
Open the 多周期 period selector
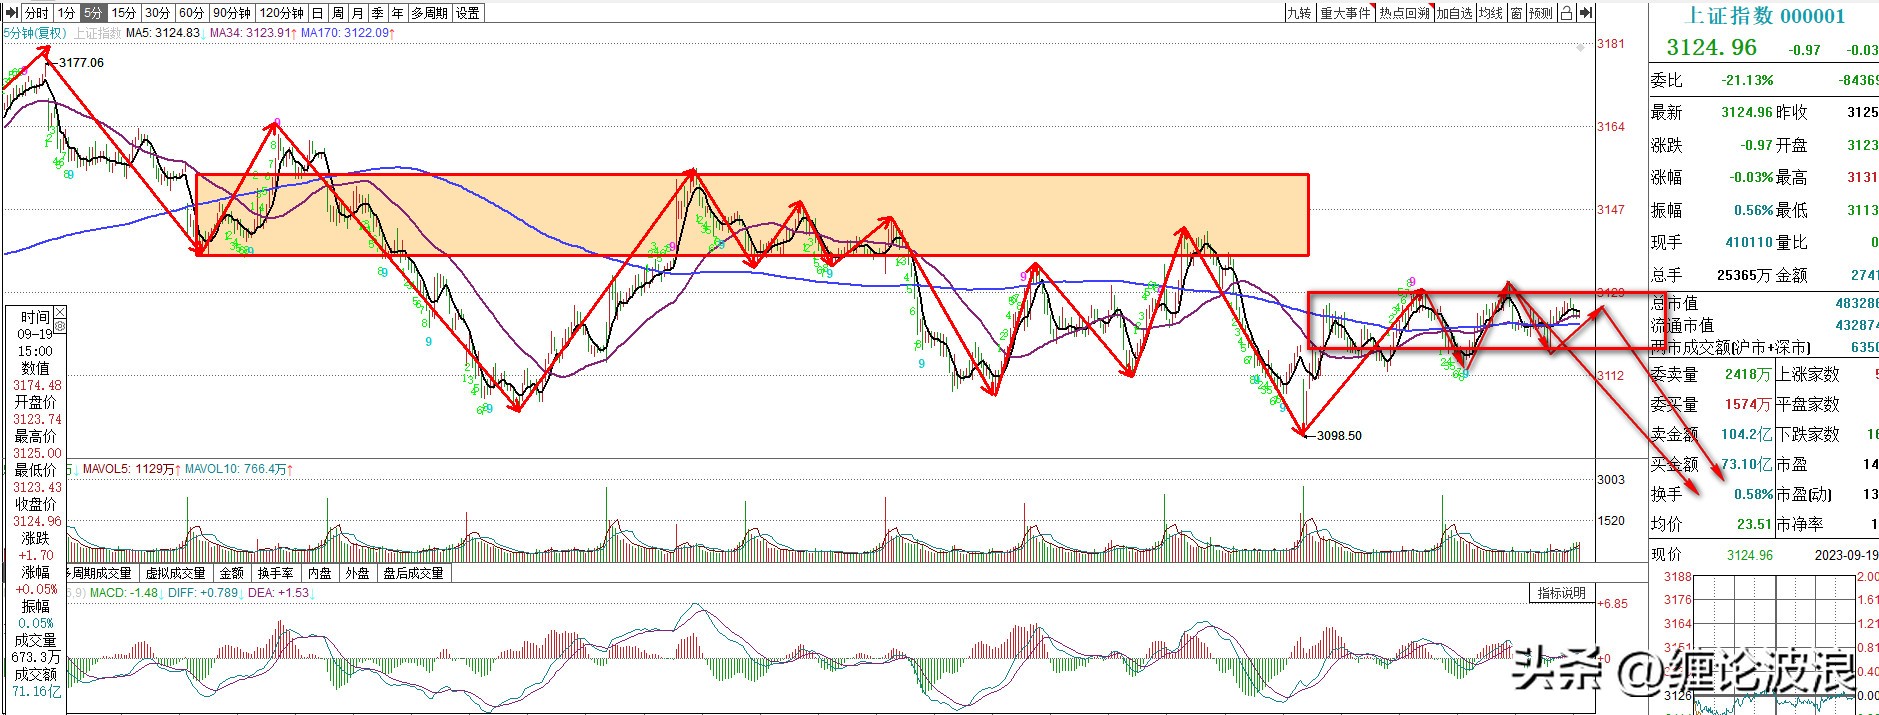click(x=429, y=13)
